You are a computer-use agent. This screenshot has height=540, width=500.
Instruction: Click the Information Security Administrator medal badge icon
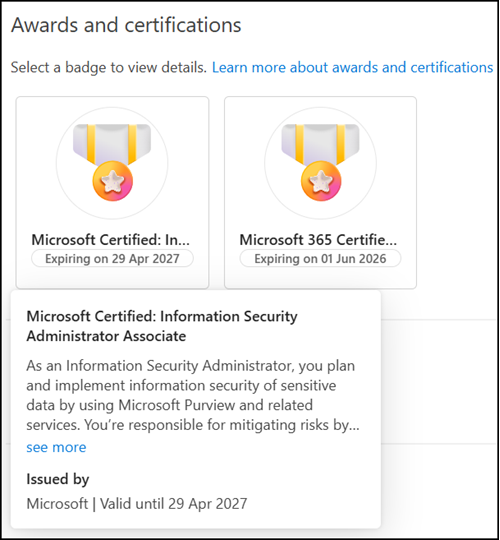112,163
